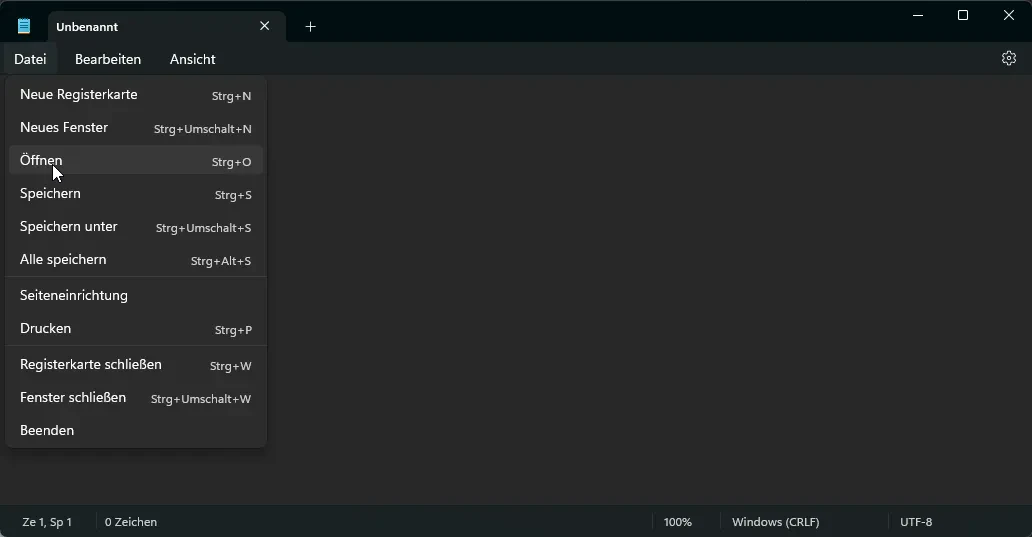The image size is (1032, 537).
Task: Click the Ze 1, Sp 1 status entry
Action: click(47, 522)
